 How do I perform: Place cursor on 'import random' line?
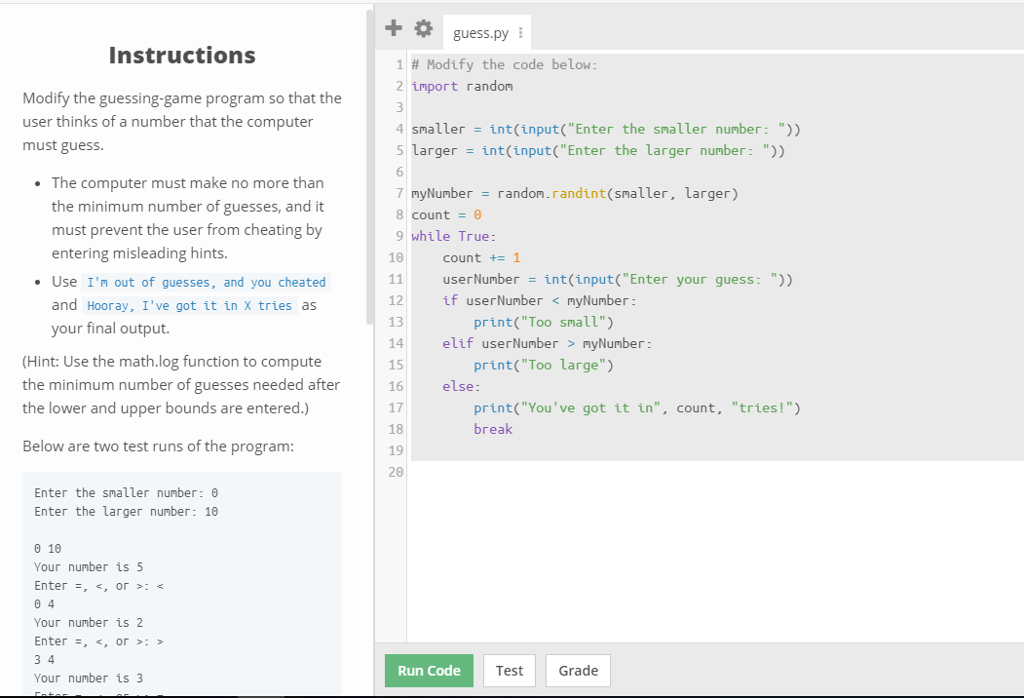click(x=462, y=86)
